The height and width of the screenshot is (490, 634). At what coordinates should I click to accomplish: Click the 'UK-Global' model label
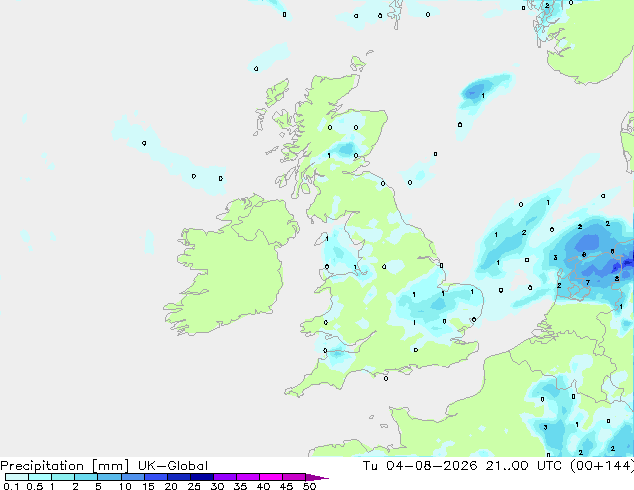coord(173,466)
